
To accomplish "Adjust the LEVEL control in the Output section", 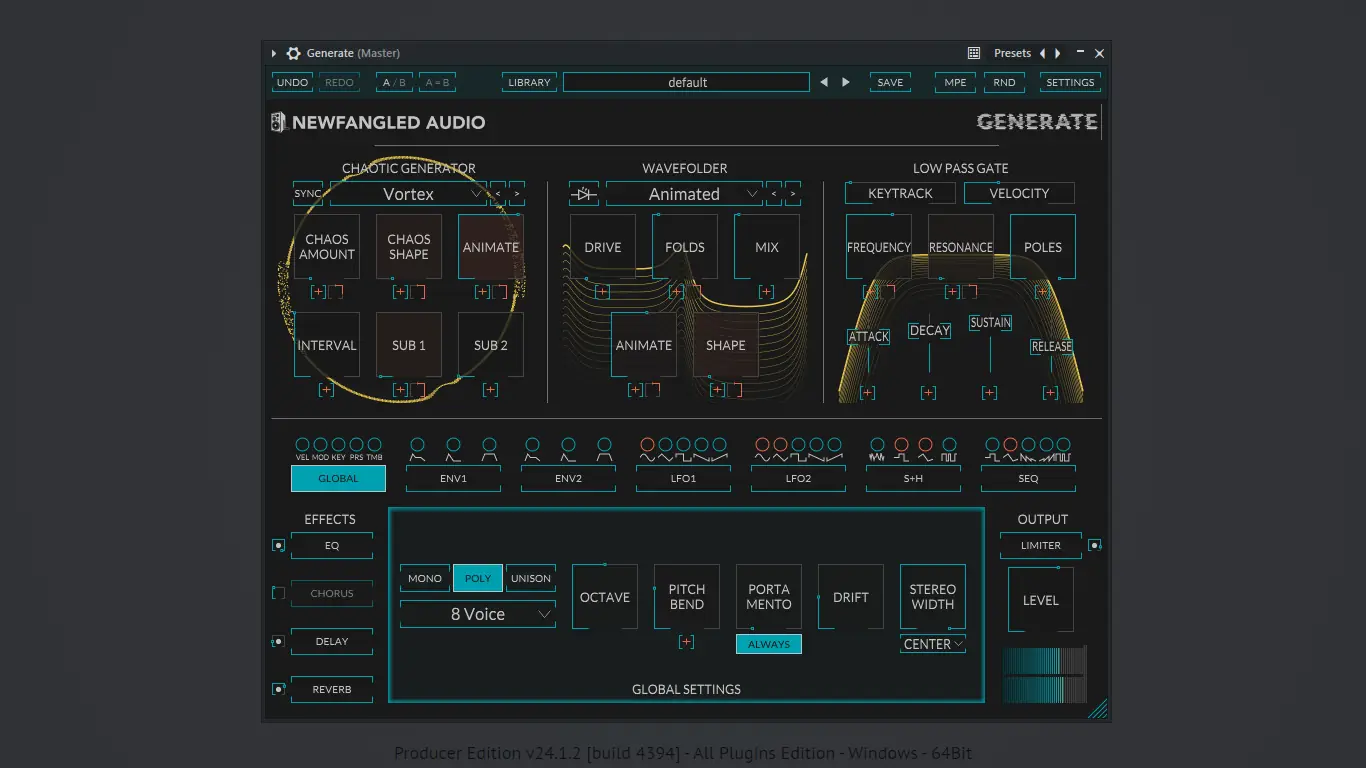I will (1040, 599).
